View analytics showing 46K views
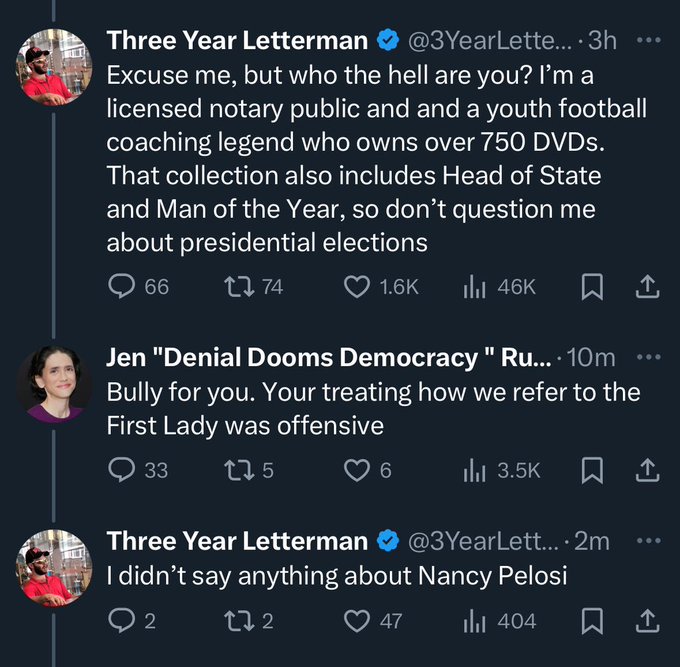680x667 pixels. [473, 287]
